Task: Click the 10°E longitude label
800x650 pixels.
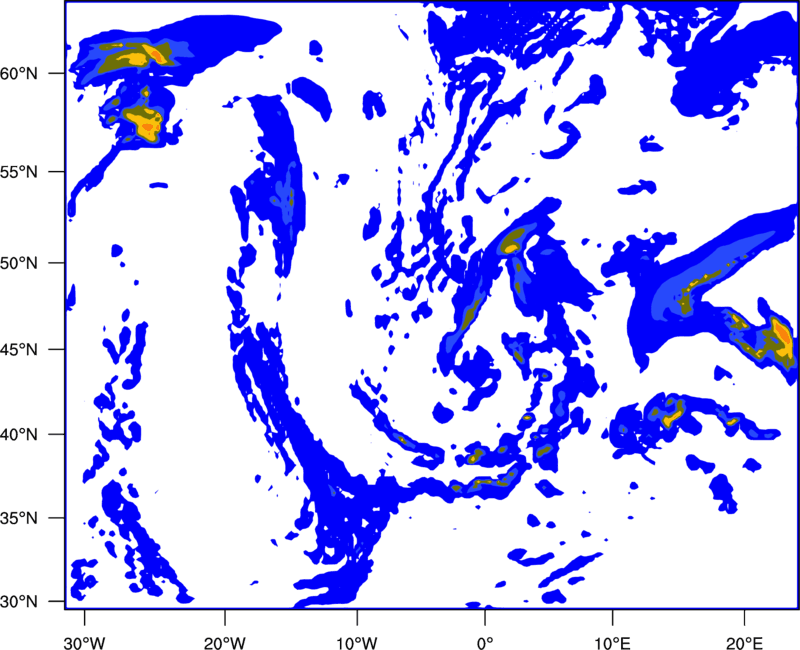Action: click(612, 643)
